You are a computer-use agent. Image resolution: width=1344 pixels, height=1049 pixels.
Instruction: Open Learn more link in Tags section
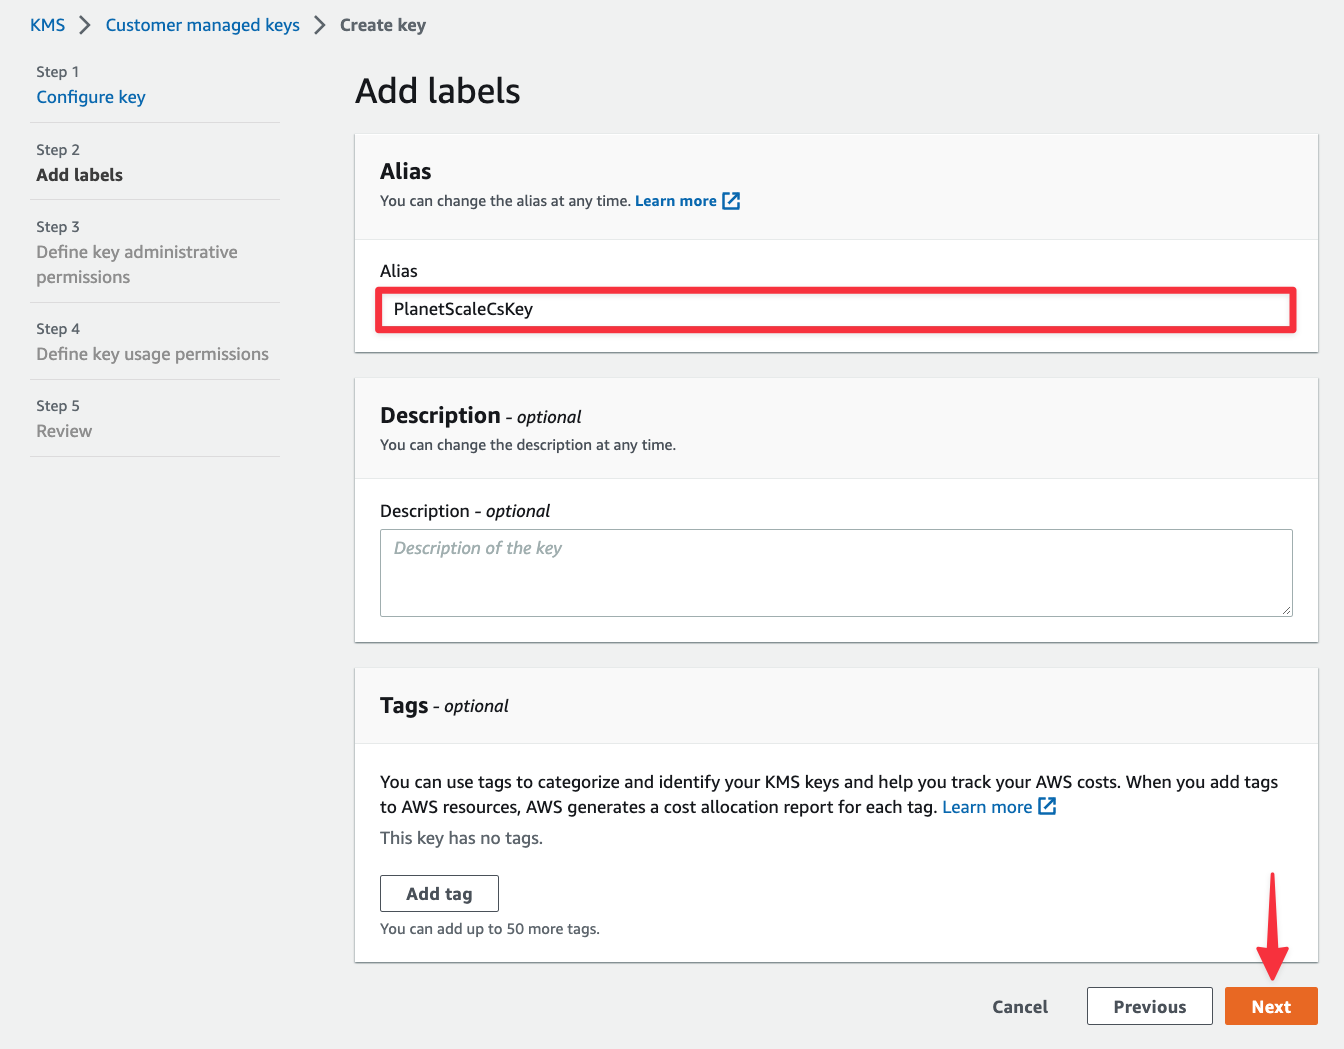(x=987, y=807)
